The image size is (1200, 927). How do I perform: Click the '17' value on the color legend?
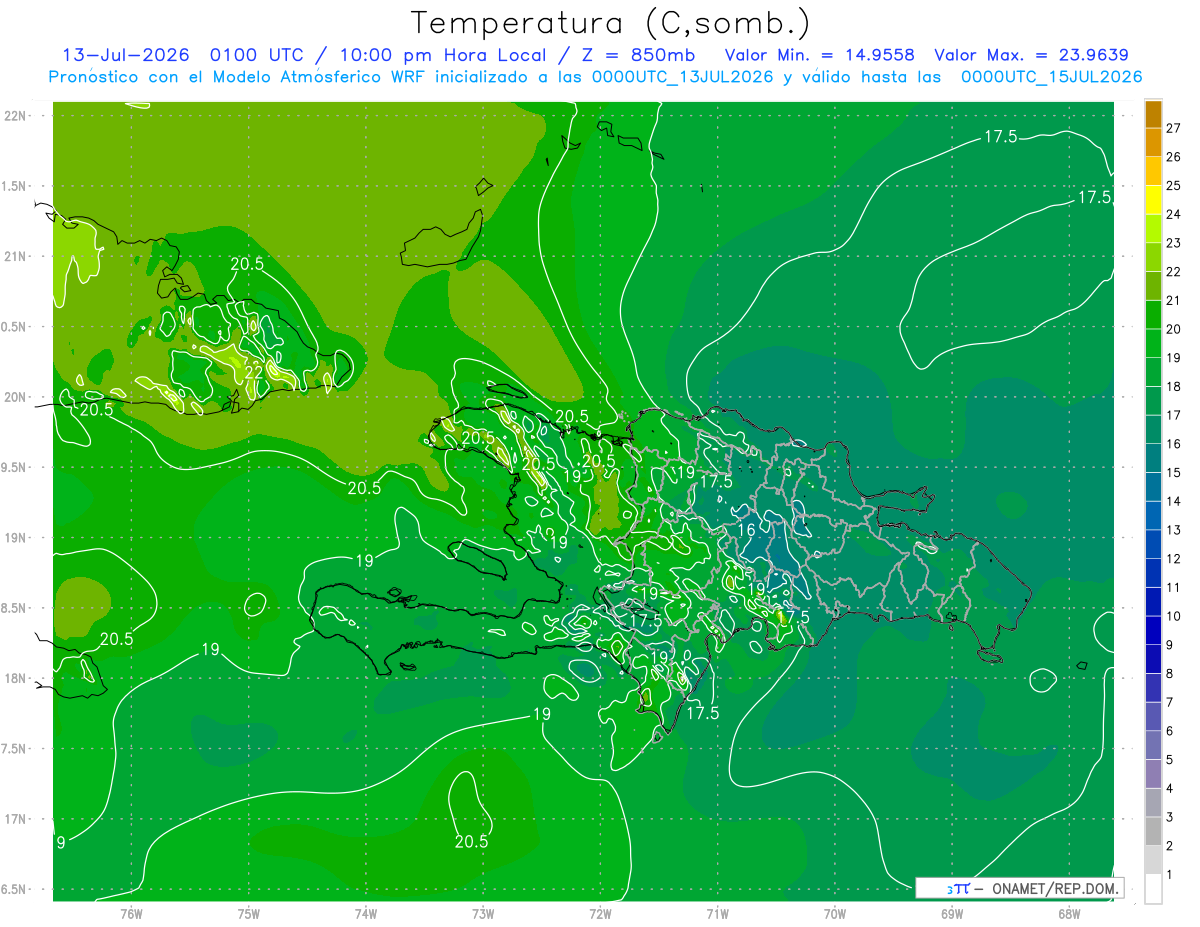[1174, 415]
